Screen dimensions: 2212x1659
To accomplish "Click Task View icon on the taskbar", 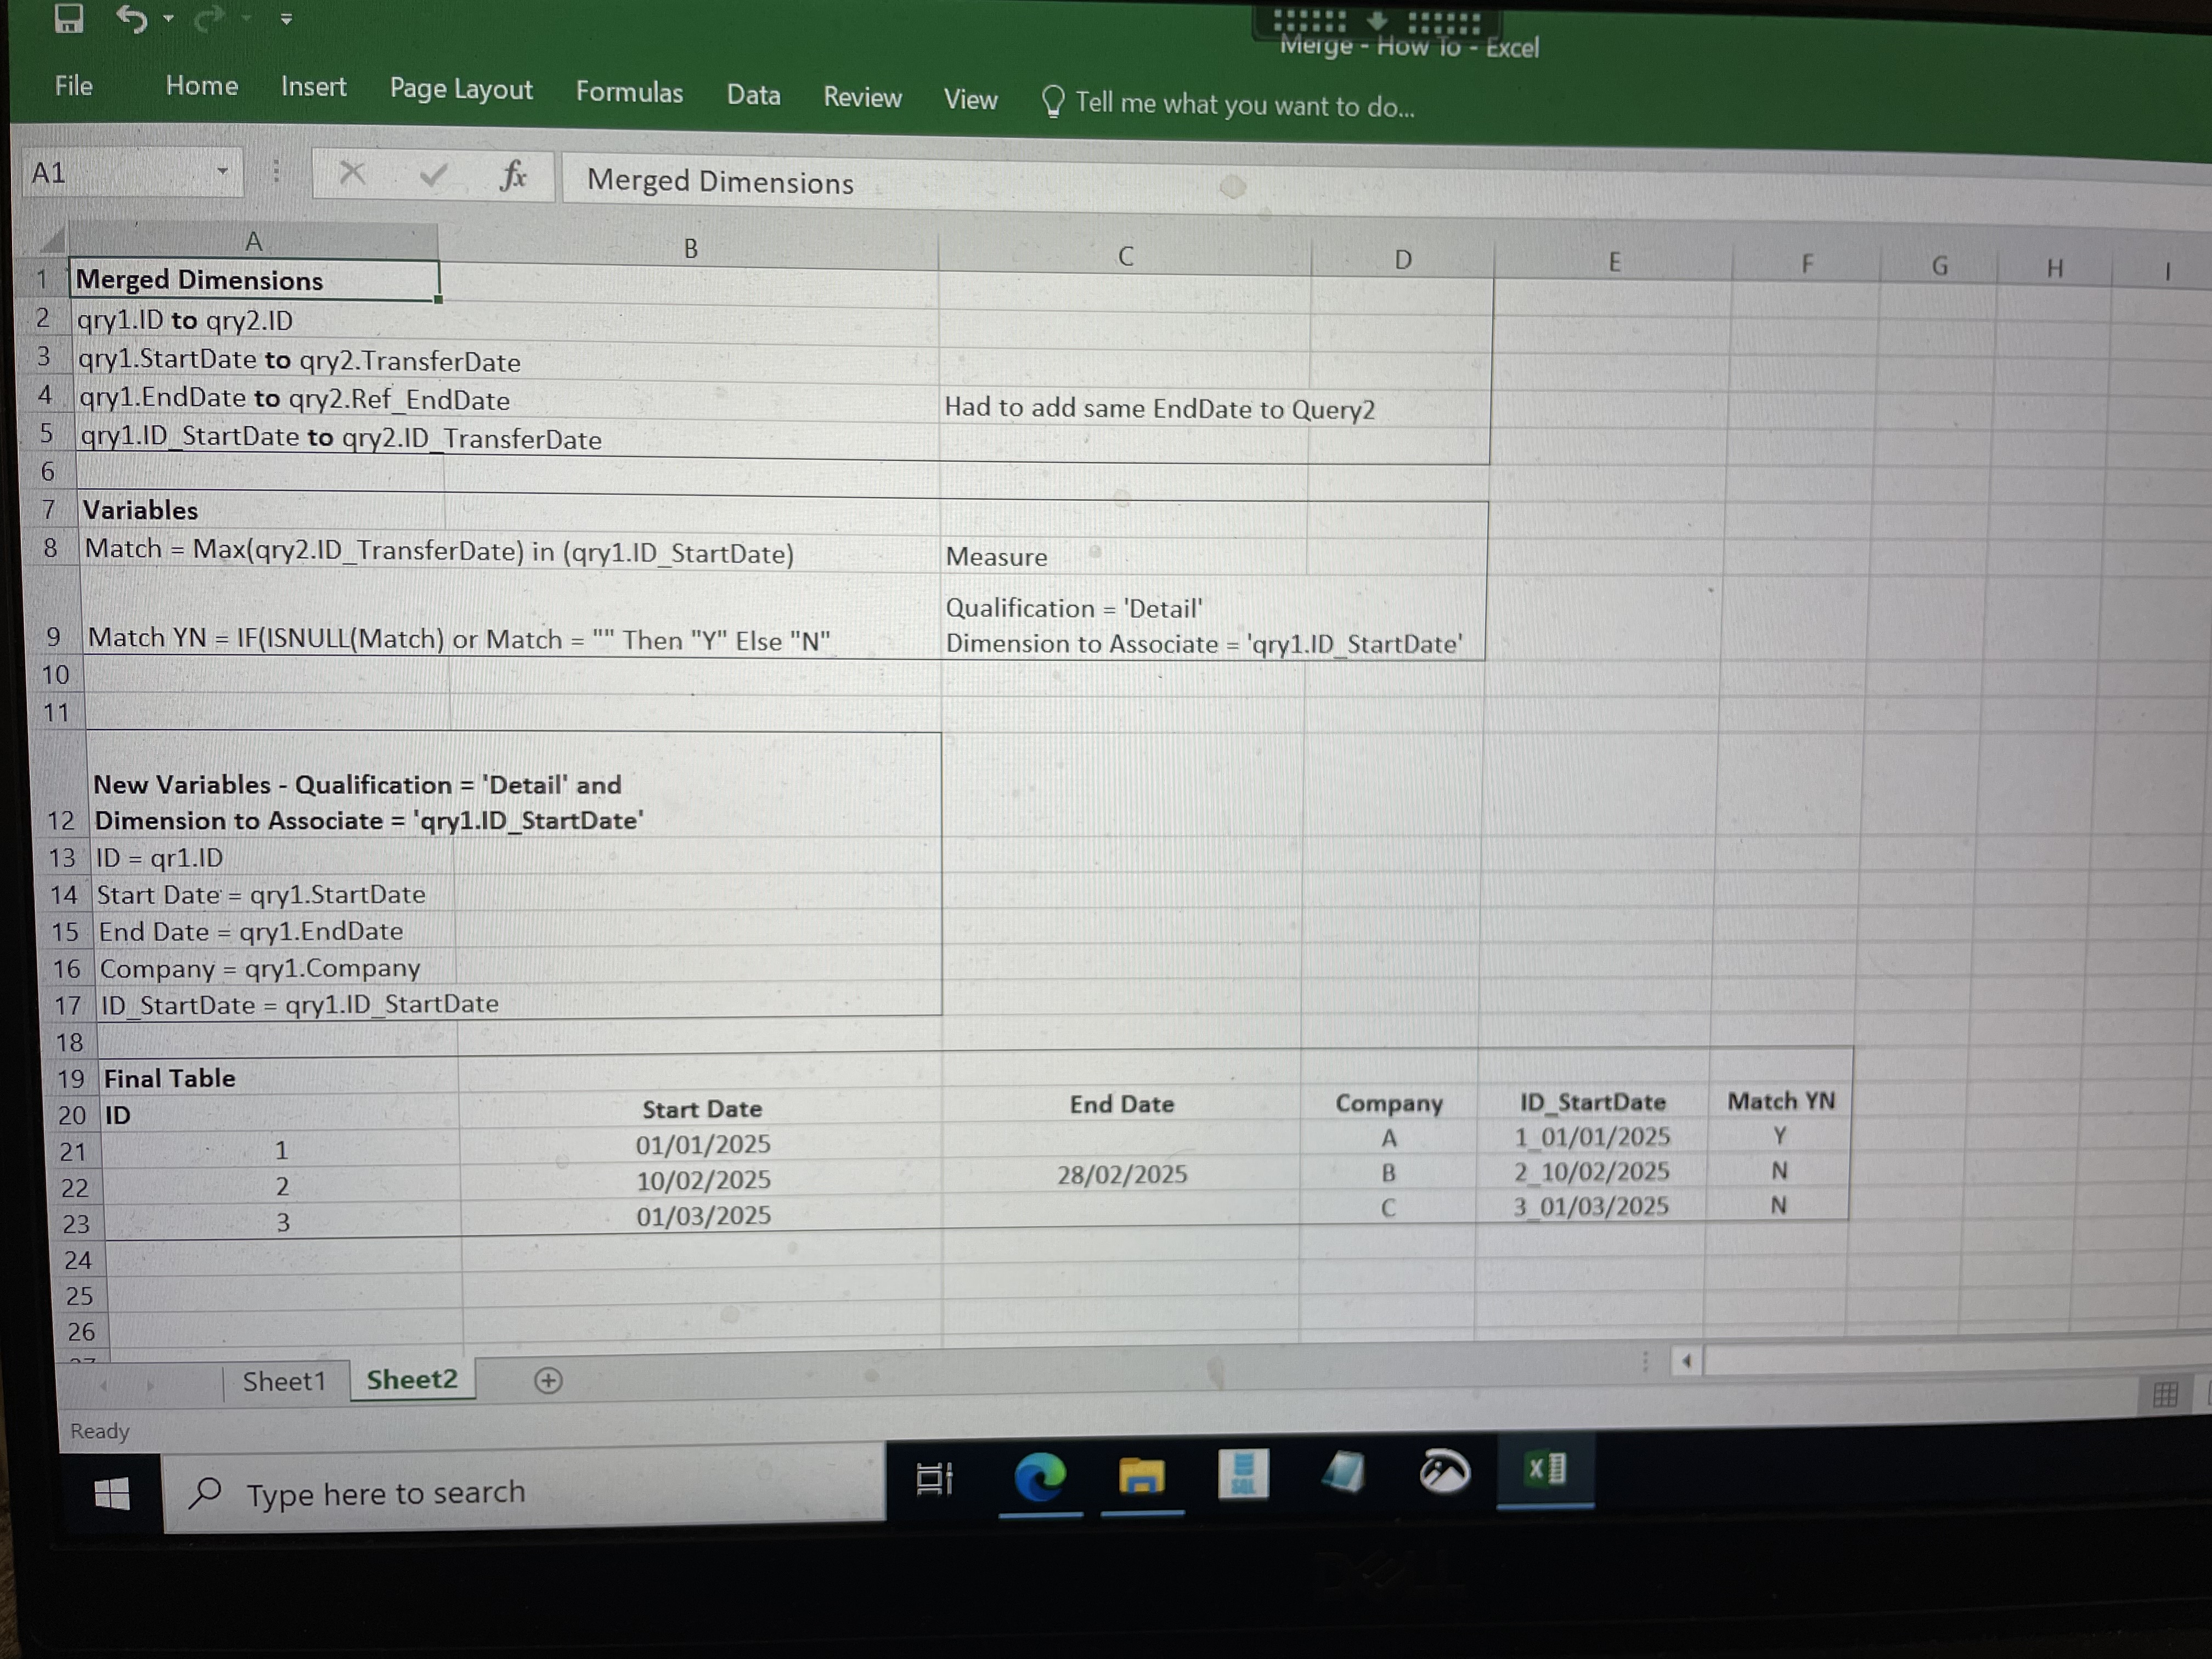I will 934,1478.
